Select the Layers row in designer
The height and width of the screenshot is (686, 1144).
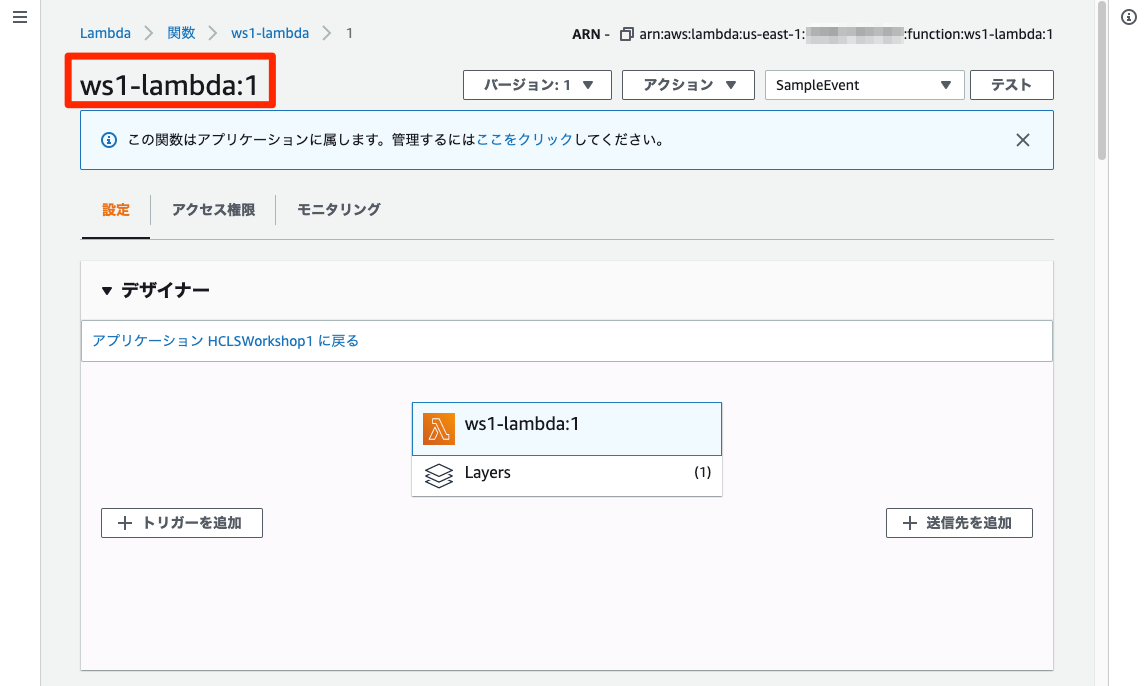click(567, 476)
